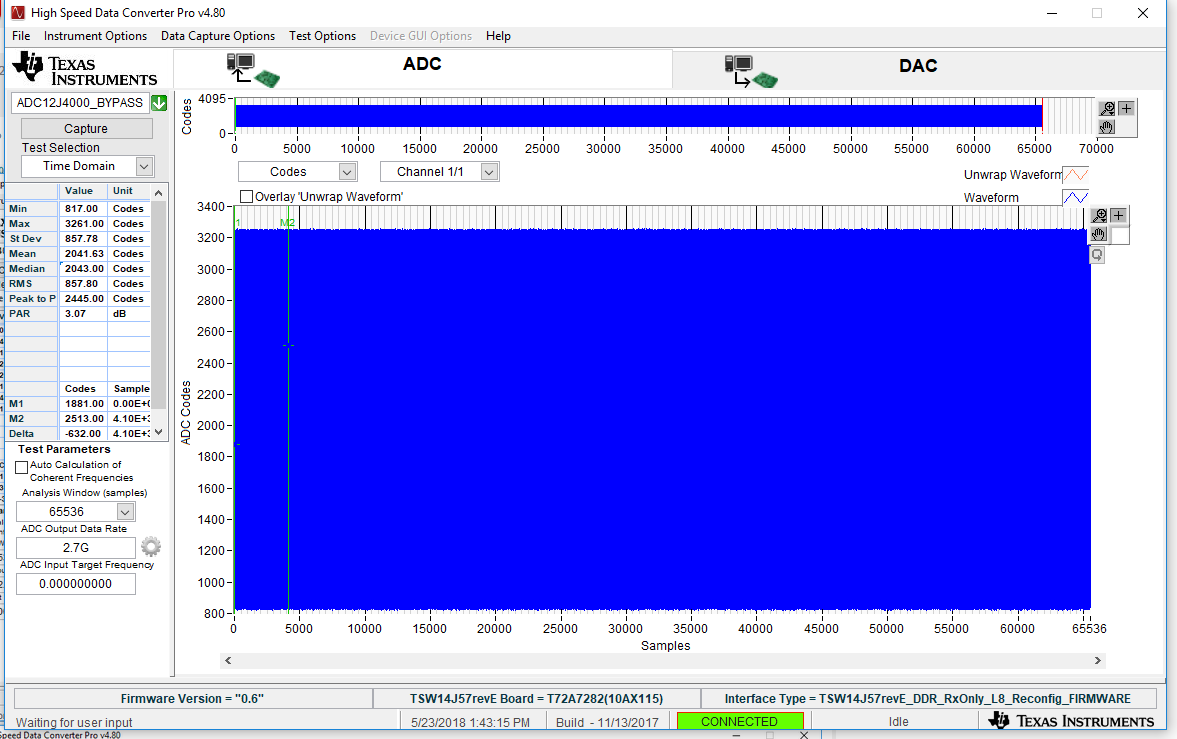Screen dimensions: 1177x739
Task: Open the Codes display format dropdown
Action: pyautogui.click(x=347, y=172)
